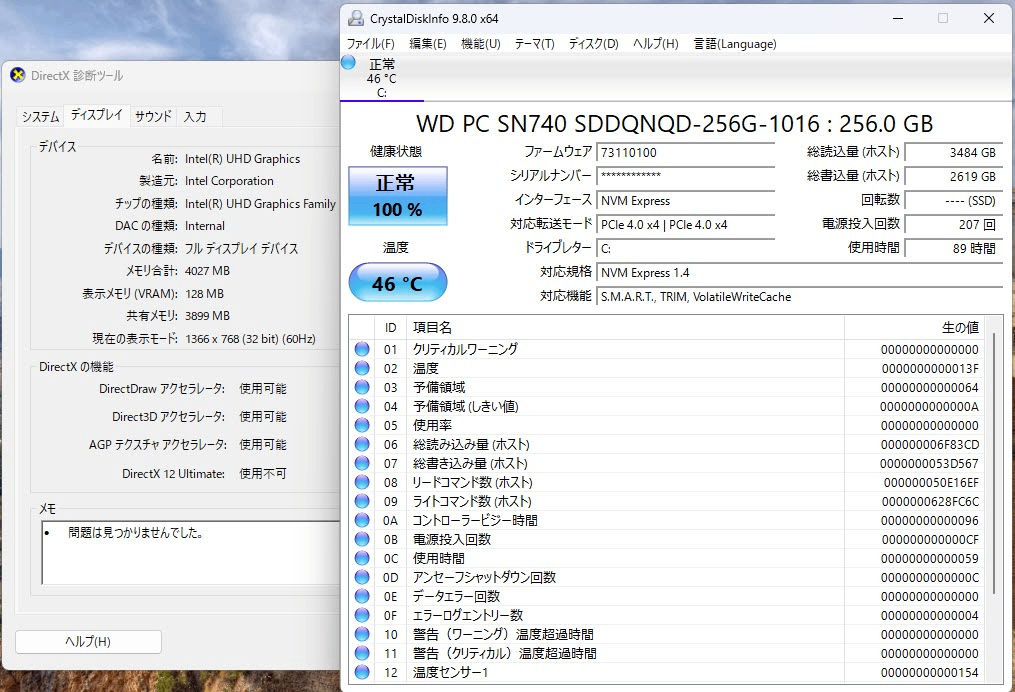
Task: Click status orb for ID 11 警告(クリティカル)
Action: tap(362, 653)
